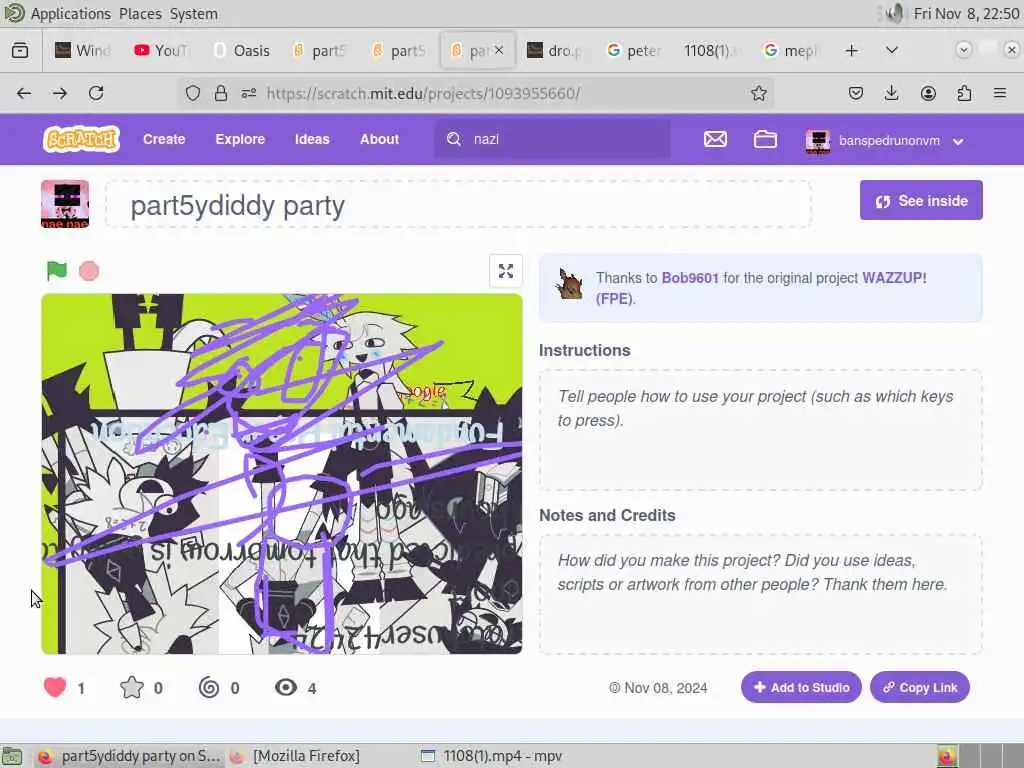This screenshot has height=768, width=1024.
Task: Click the red stop button above the stage
Action: pyautogui.click(x=89, y=270)
